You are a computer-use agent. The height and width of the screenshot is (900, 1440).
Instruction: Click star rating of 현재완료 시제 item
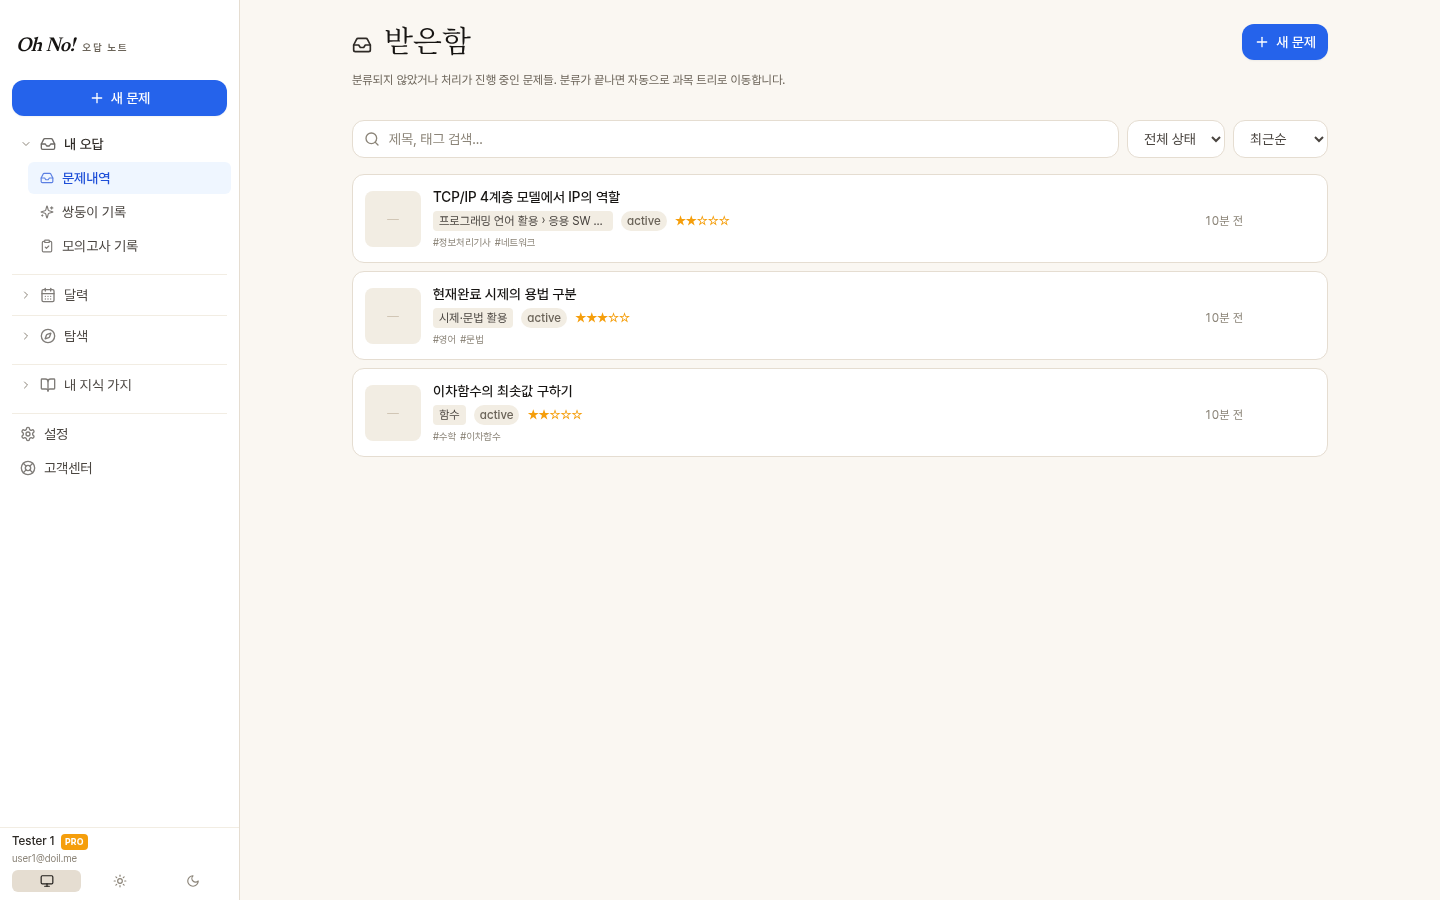coord(602,318)
